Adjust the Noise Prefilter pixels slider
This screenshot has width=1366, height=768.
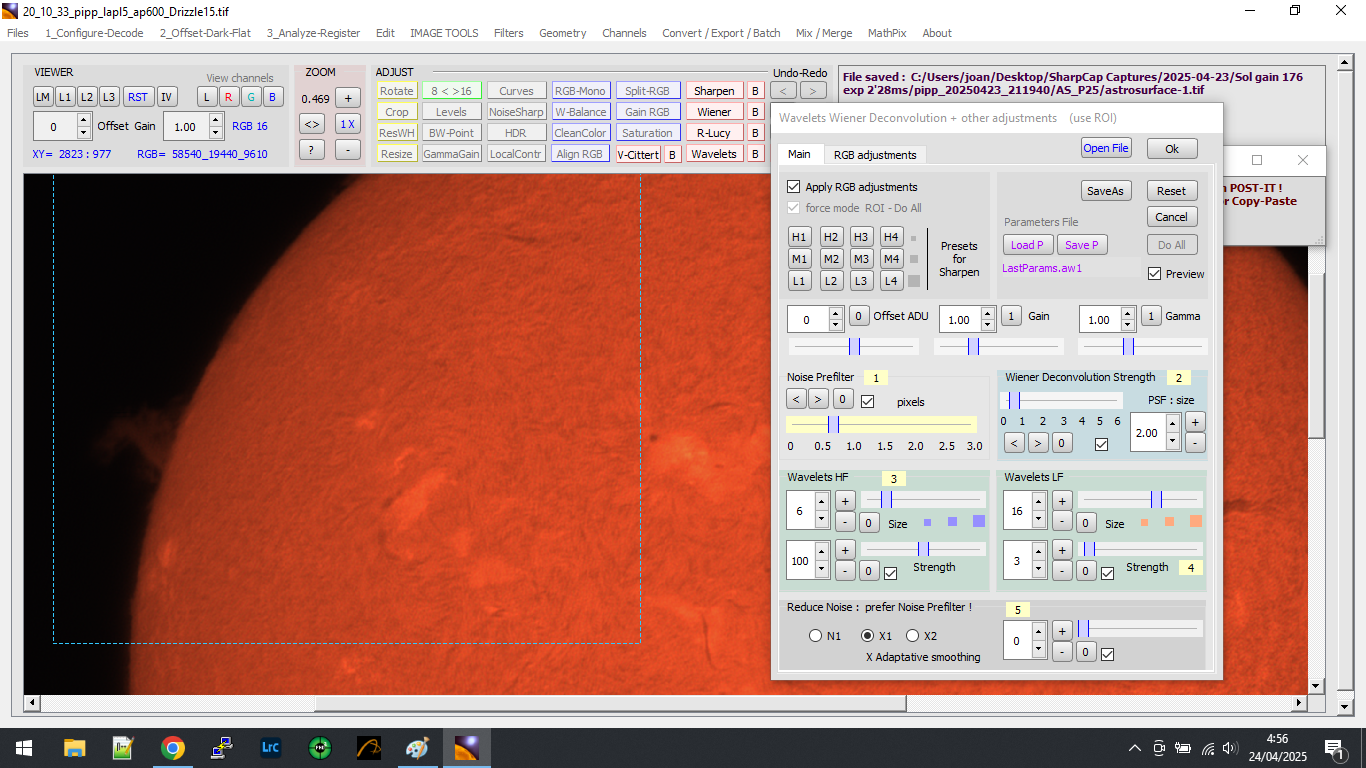[x=881, y=424]
